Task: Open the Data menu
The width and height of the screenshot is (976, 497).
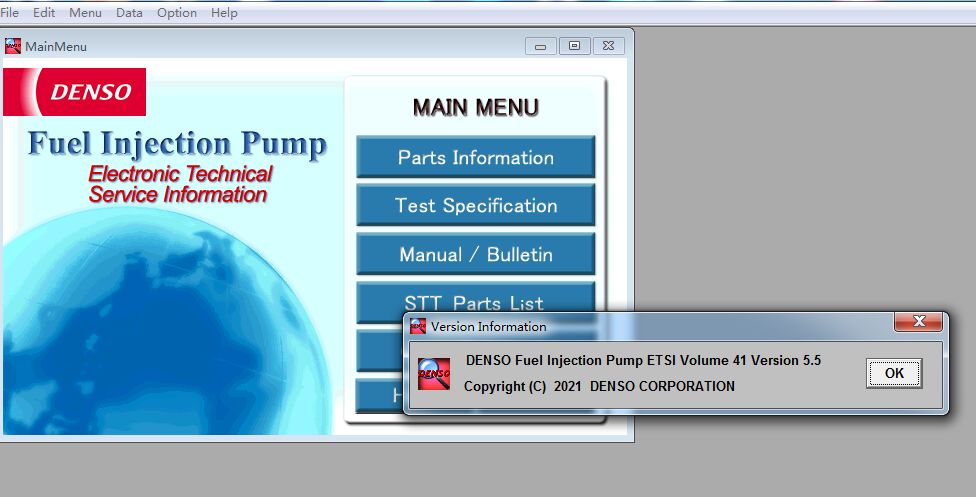Action: (x=129, y=12)
